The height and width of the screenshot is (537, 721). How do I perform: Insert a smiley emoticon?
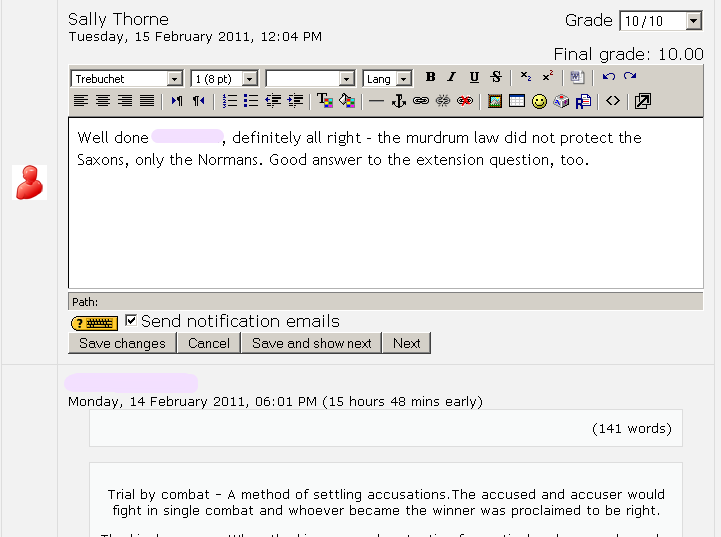pos(539,101)
